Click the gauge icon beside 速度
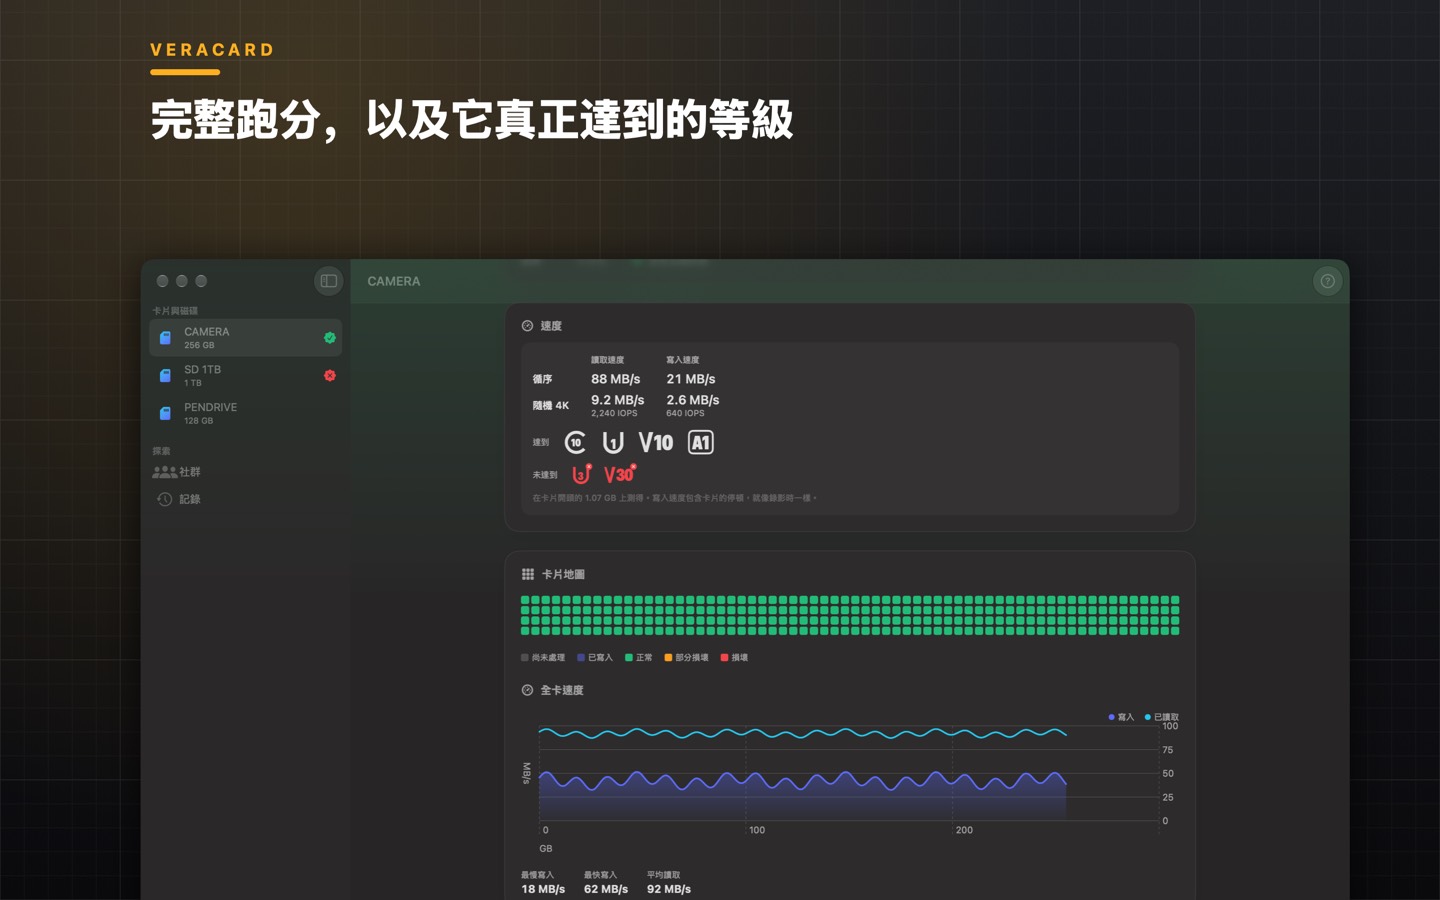This screenshot has width=1440, height=900. 527,326
